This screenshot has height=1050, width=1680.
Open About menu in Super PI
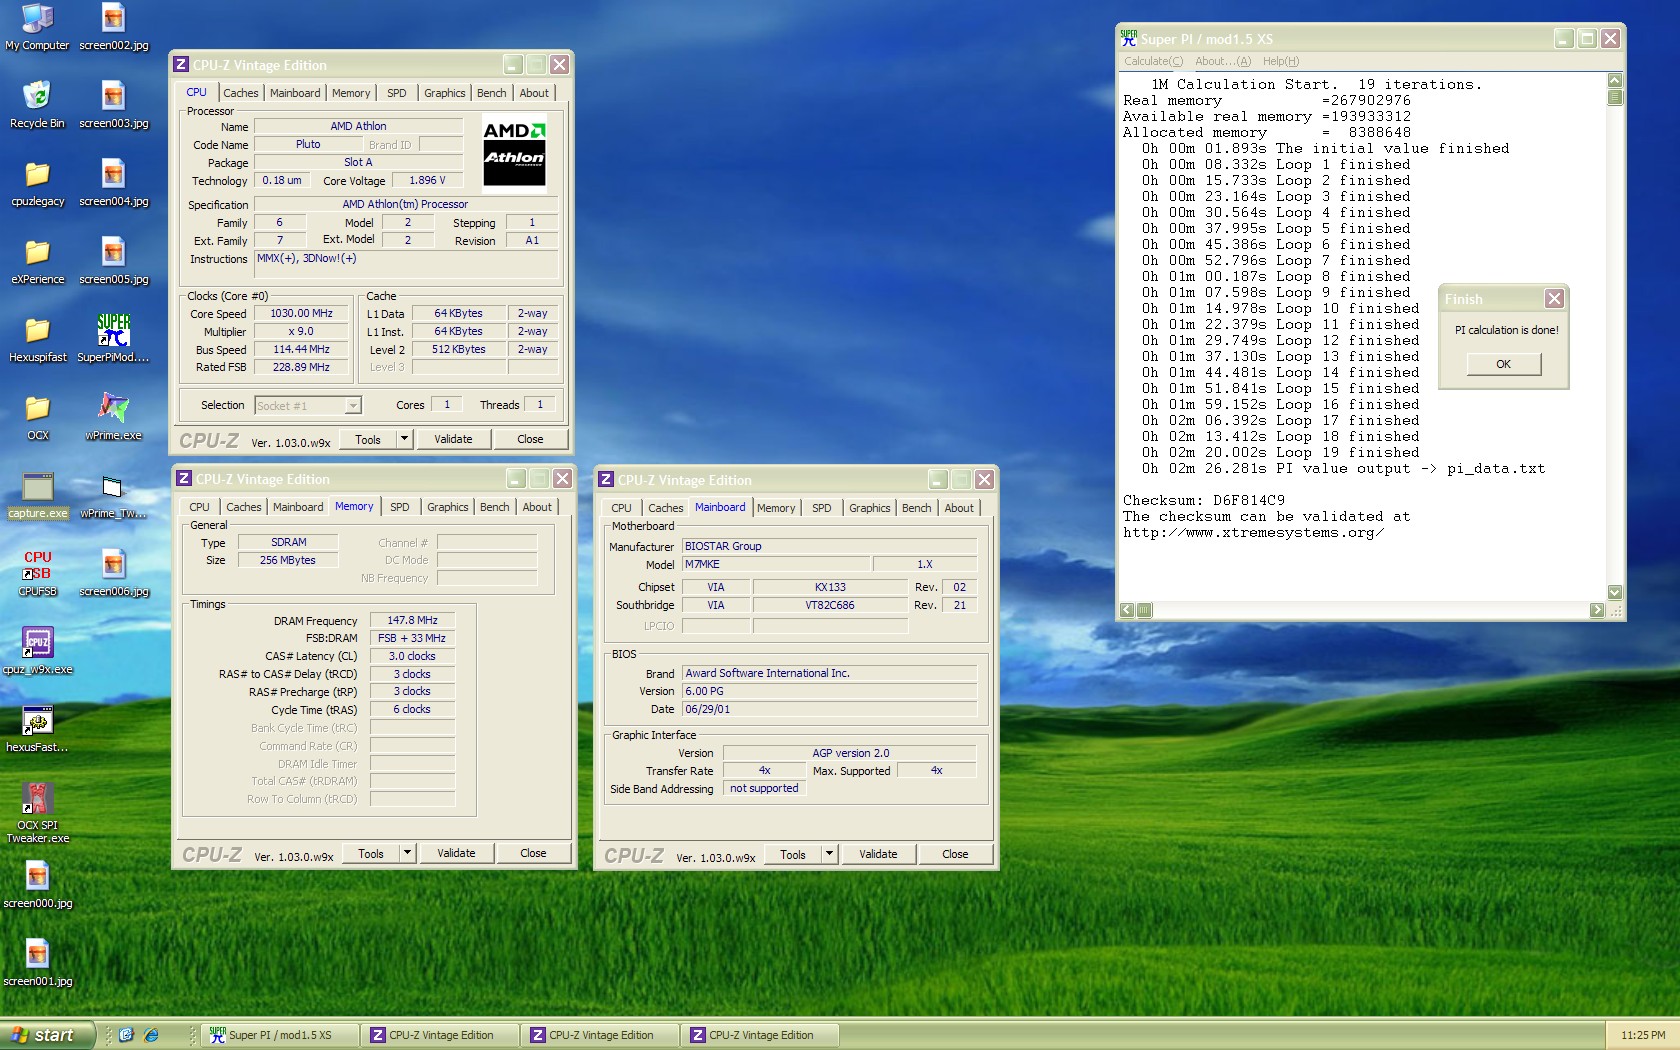click(x=1222, y=61)
